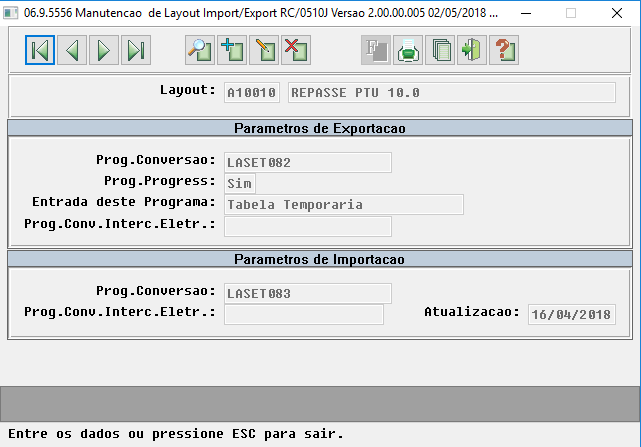641x447 pixels.
Task: Click the import Prog.Conversao field LASET083
Action: [x=308, y=294]
